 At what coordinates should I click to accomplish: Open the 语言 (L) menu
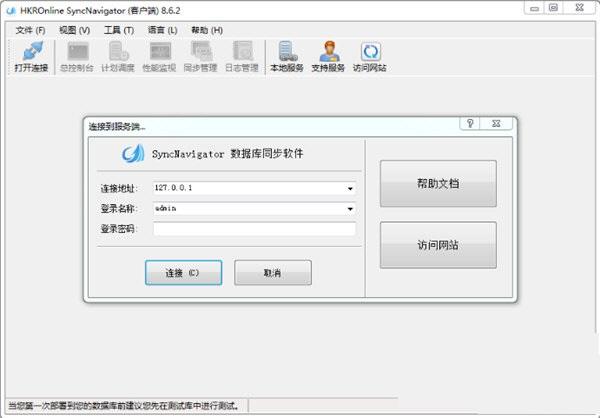point(163,30)
